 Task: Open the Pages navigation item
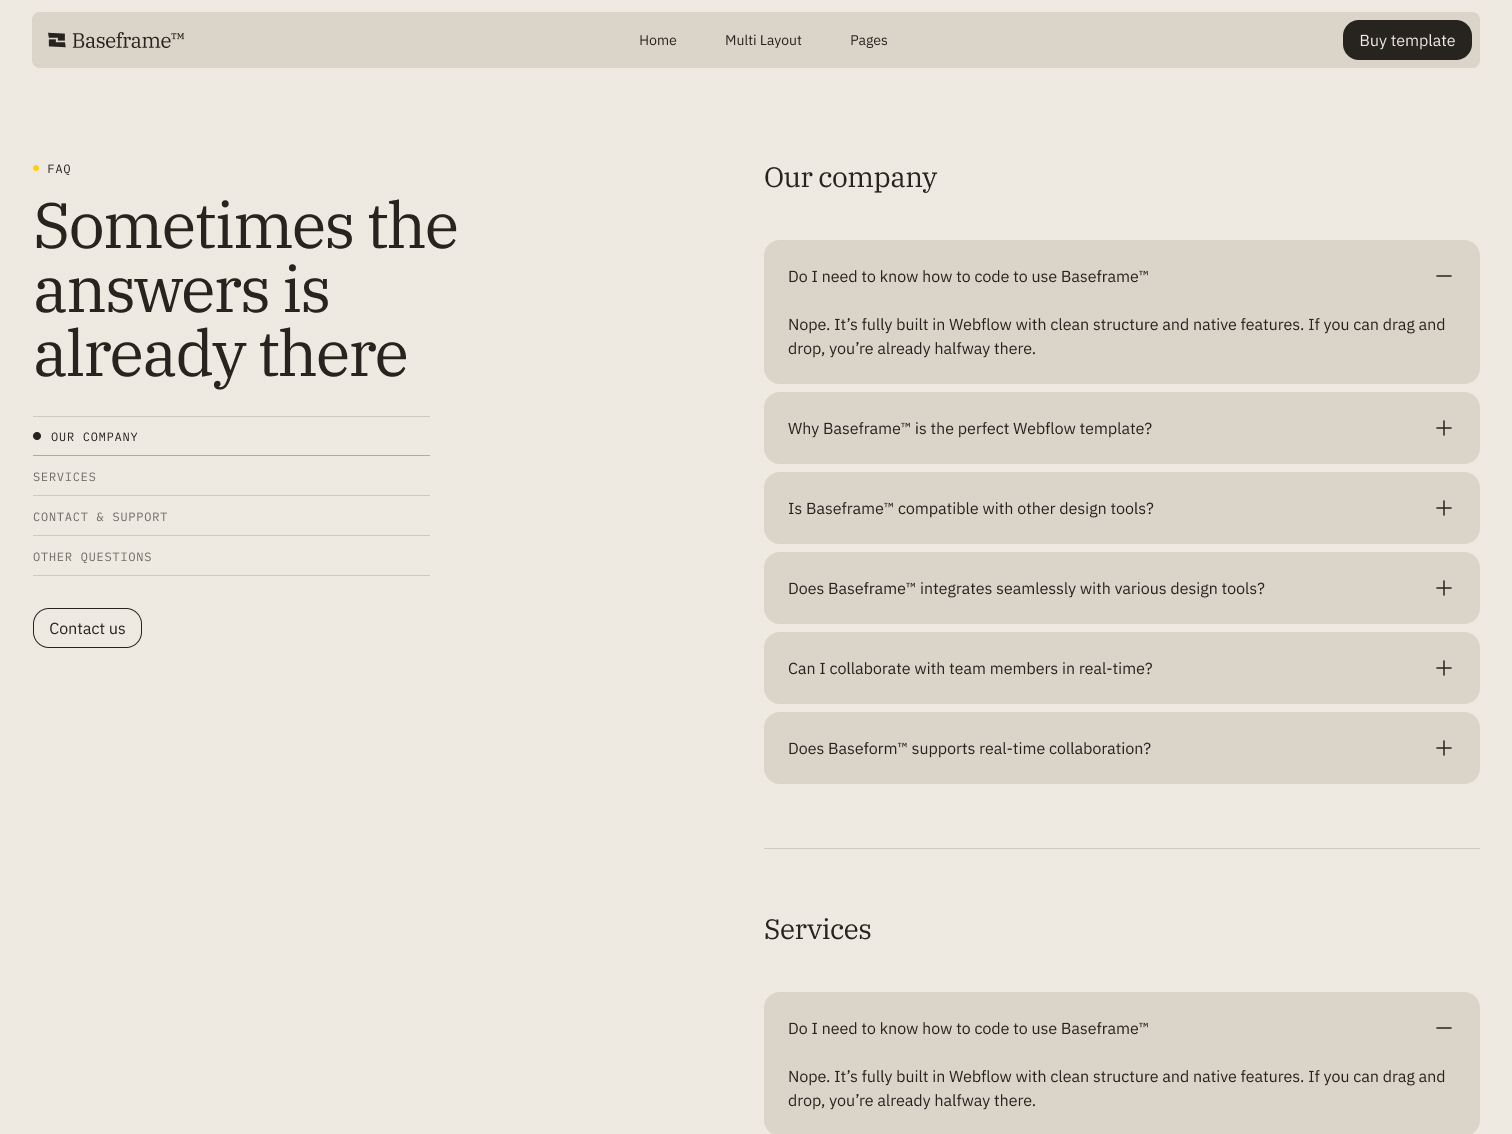pyautogui.click(x=868, y=40)
